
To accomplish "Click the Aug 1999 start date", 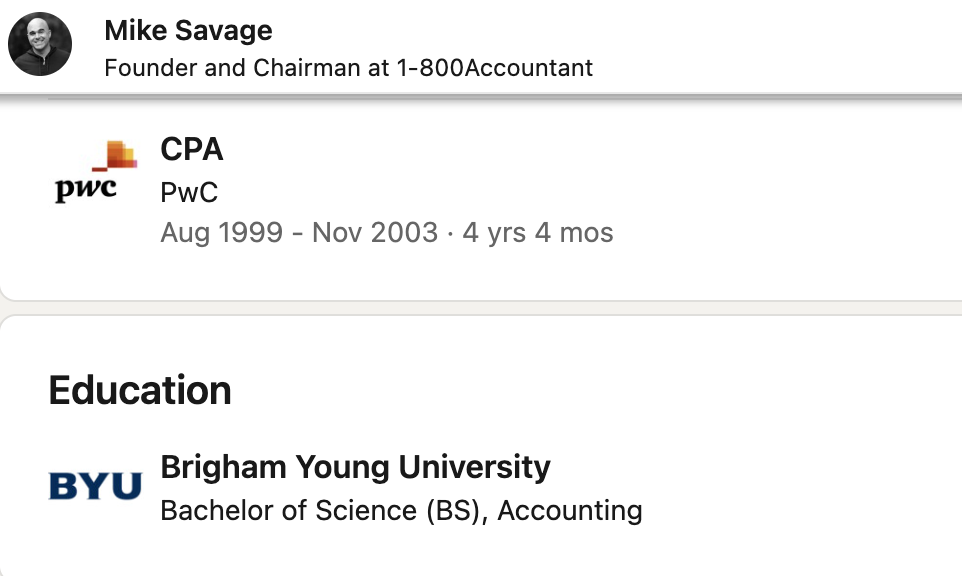I will 221,232.
